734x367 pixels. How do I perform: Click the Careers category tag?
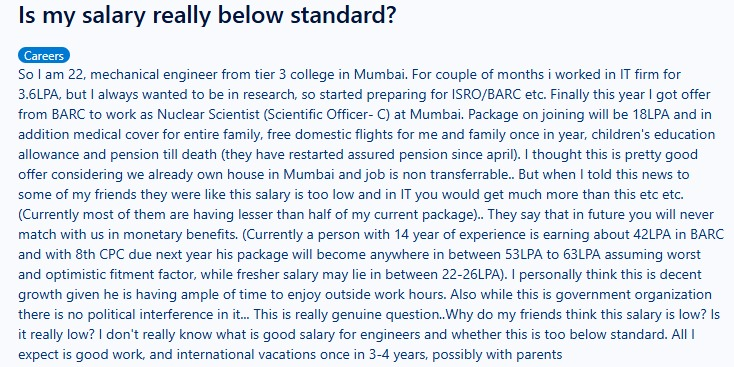[x=44, y=56]
